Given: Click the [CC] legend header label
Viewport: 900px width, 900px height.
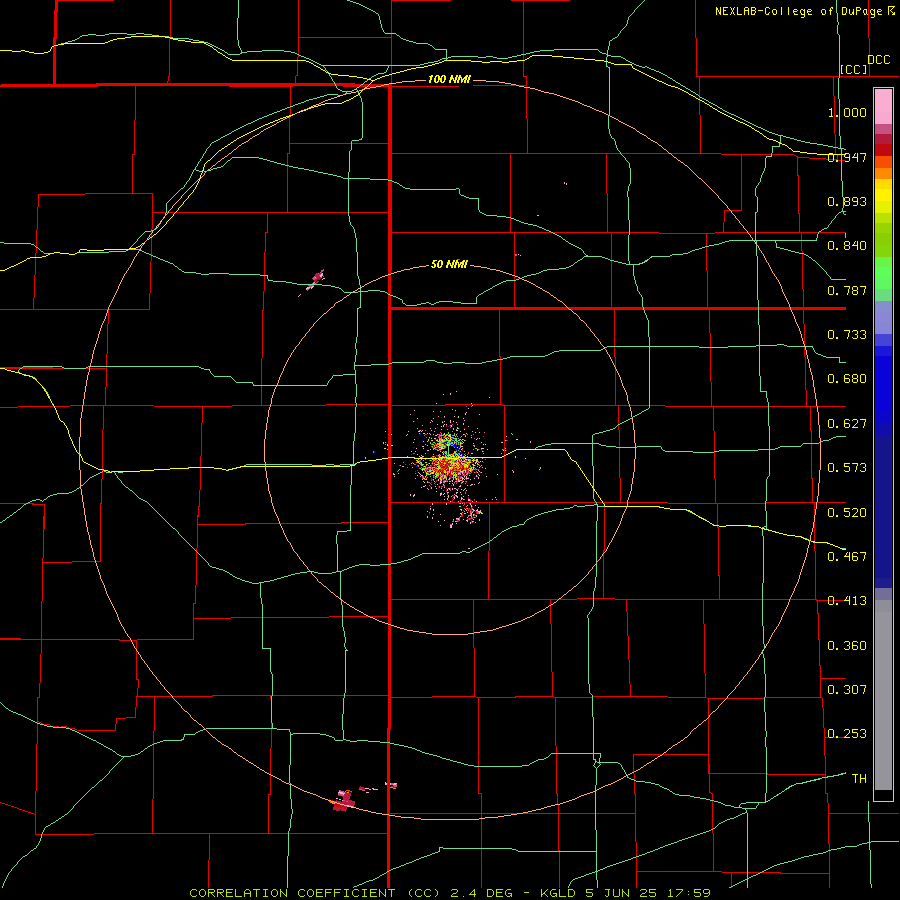Looking at the screenshot, I should (854, 69).
